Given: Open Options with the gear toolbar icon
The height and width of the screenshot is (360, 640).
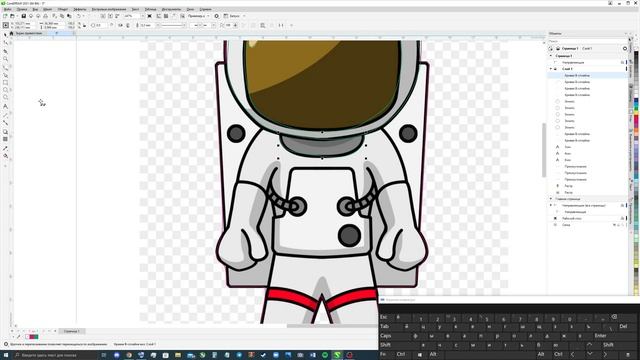Looking at the screenshot, I should [217, 16].
